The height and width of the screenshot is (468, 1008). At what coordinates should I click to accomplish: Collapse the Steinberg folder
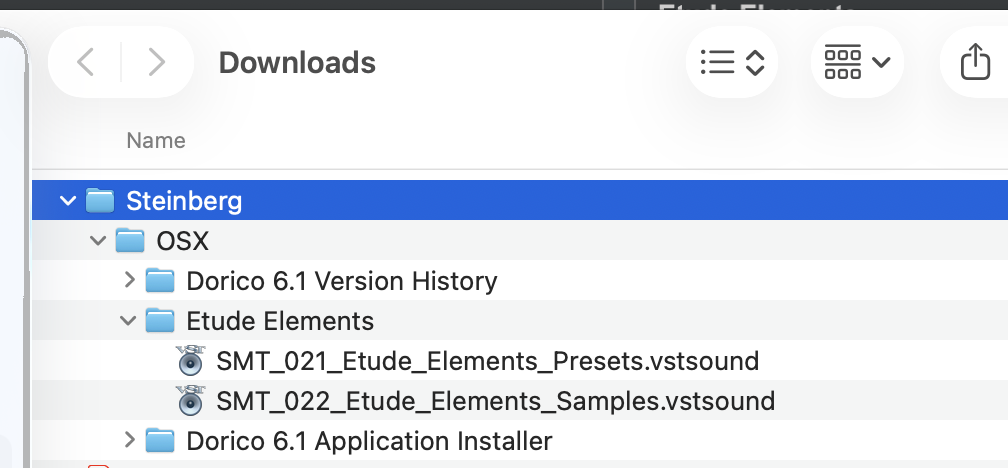[68, 201]
